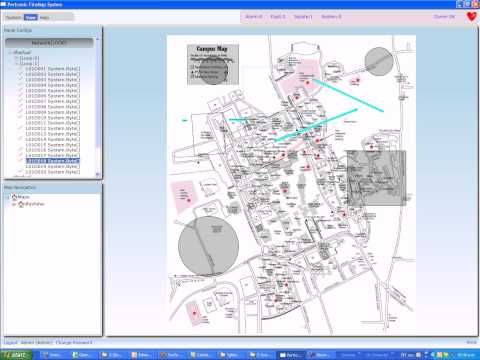Click the highlighted L01D018 row
This screenshot has height=360, width=480.
53,161
